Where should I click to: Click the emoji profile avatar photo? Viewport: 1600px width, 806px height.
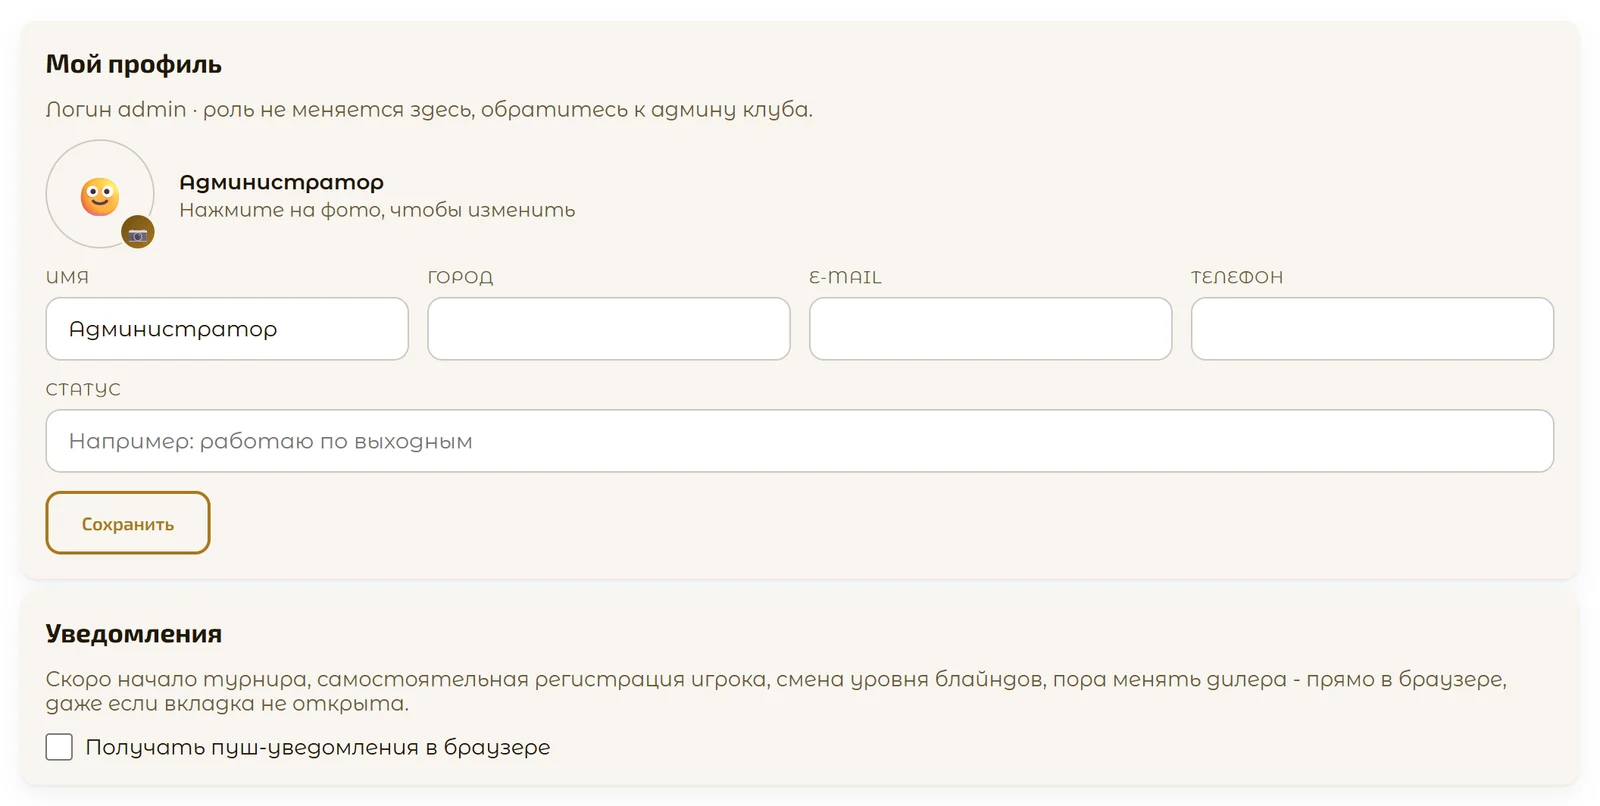[100, 194]
